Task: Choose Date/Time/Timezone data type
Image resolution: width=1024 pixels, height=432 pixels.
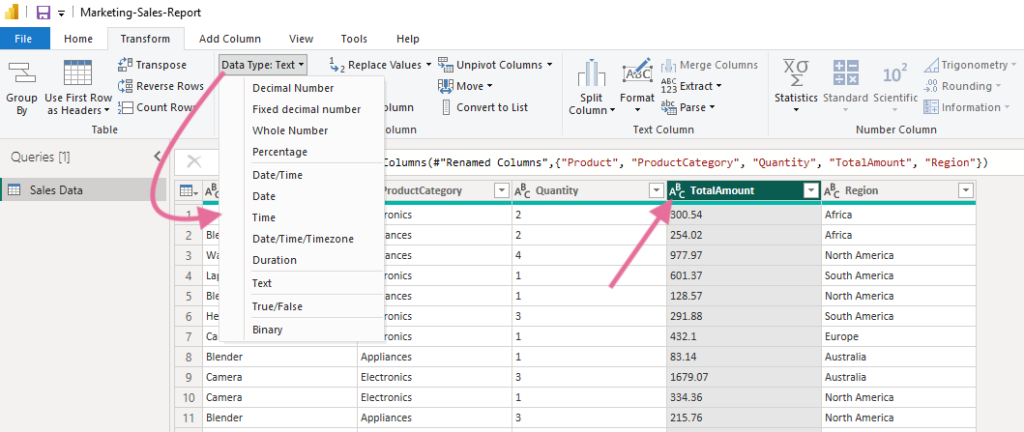Action: tap(302, 239)
